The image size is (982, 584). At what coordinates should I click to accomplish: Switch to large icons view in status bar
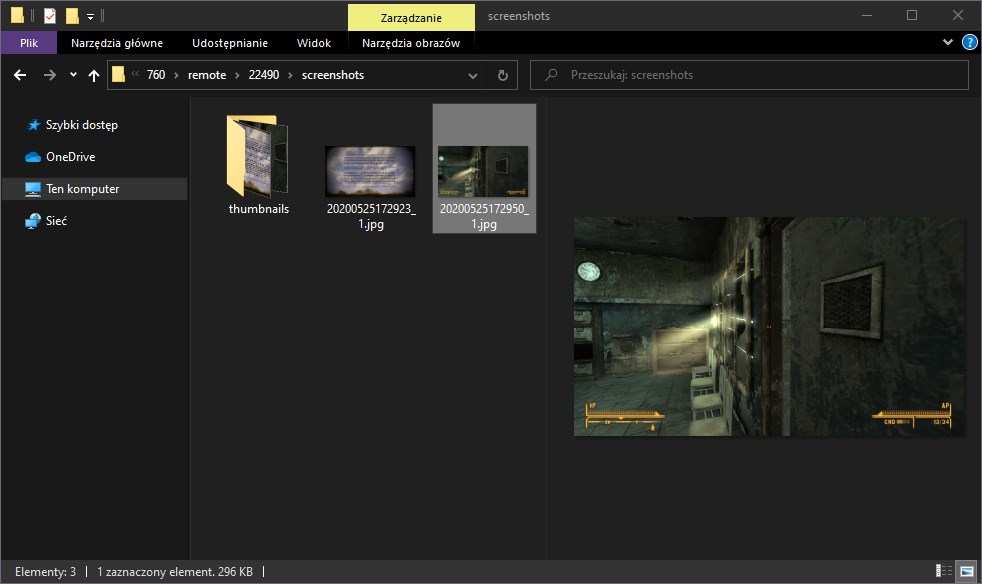pyautogui.click(x=967, y=570)
